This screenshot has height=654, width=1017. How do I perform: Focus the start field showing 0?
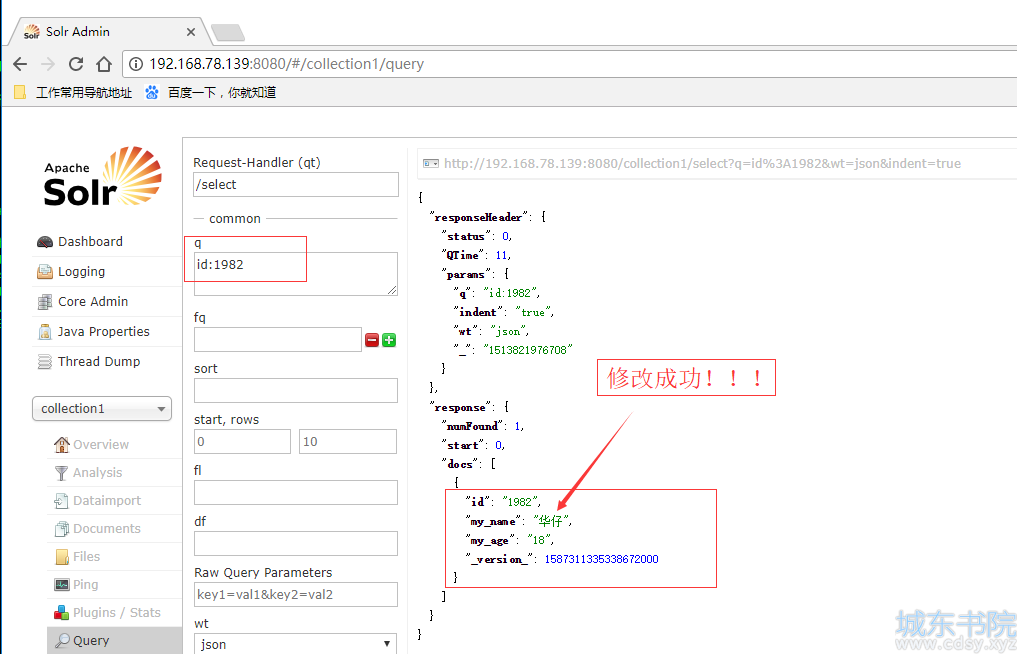242,441
